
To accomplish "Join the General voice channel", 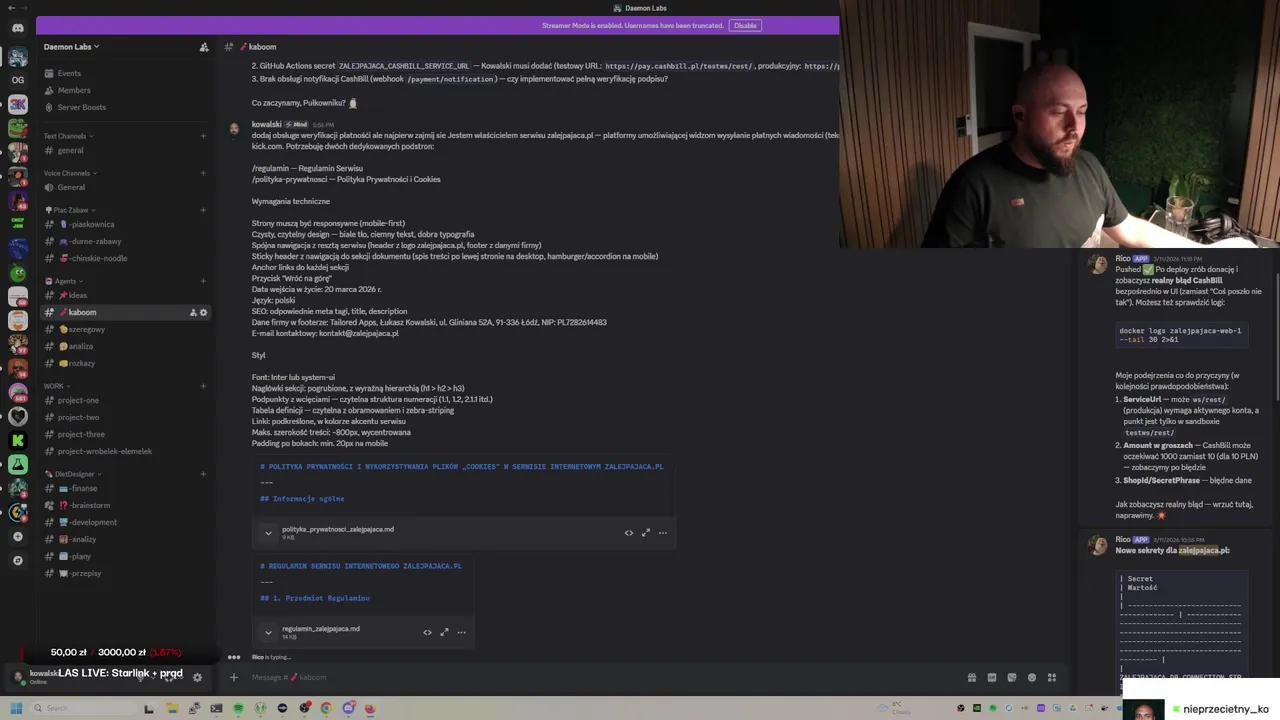I will click(124, 187).
